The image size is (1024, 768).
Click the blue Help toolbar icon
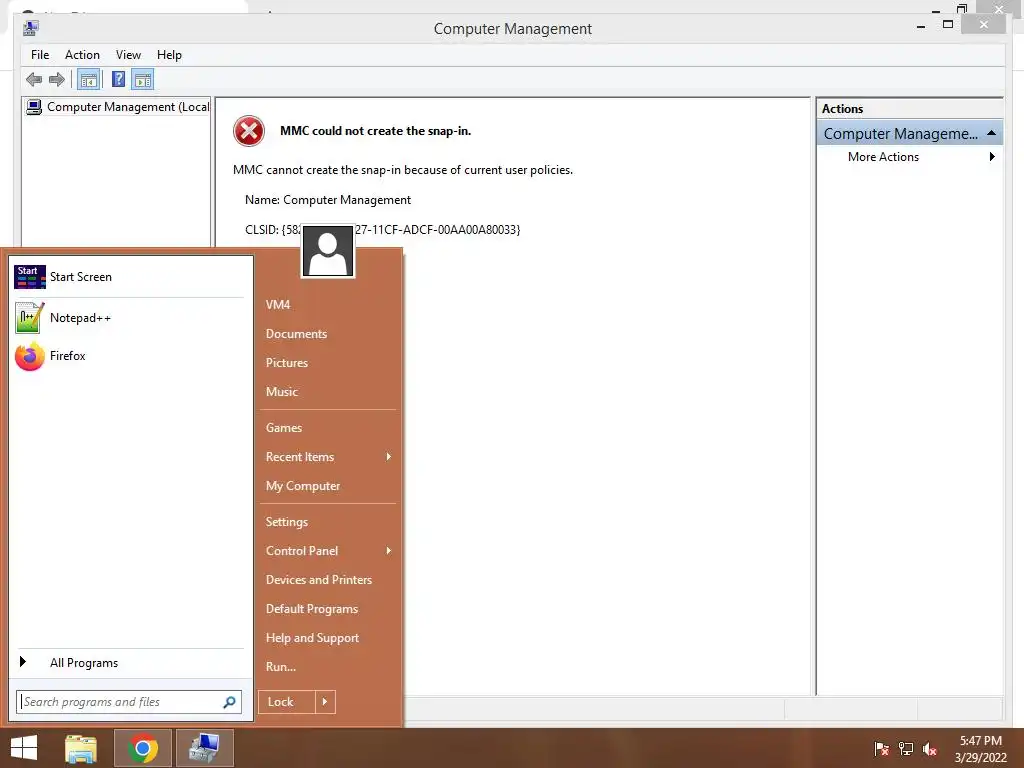pyautogui.click(x=118, y=80)
